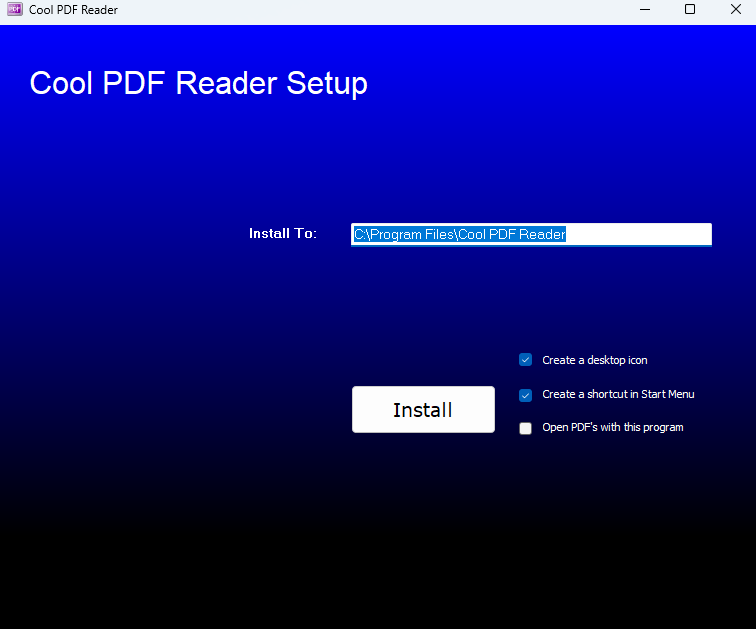Image resolution: width=756 pixels, height=629 pixels.
Task: Click the empty middle of the title bar
Action: click(x=370, y=10)
